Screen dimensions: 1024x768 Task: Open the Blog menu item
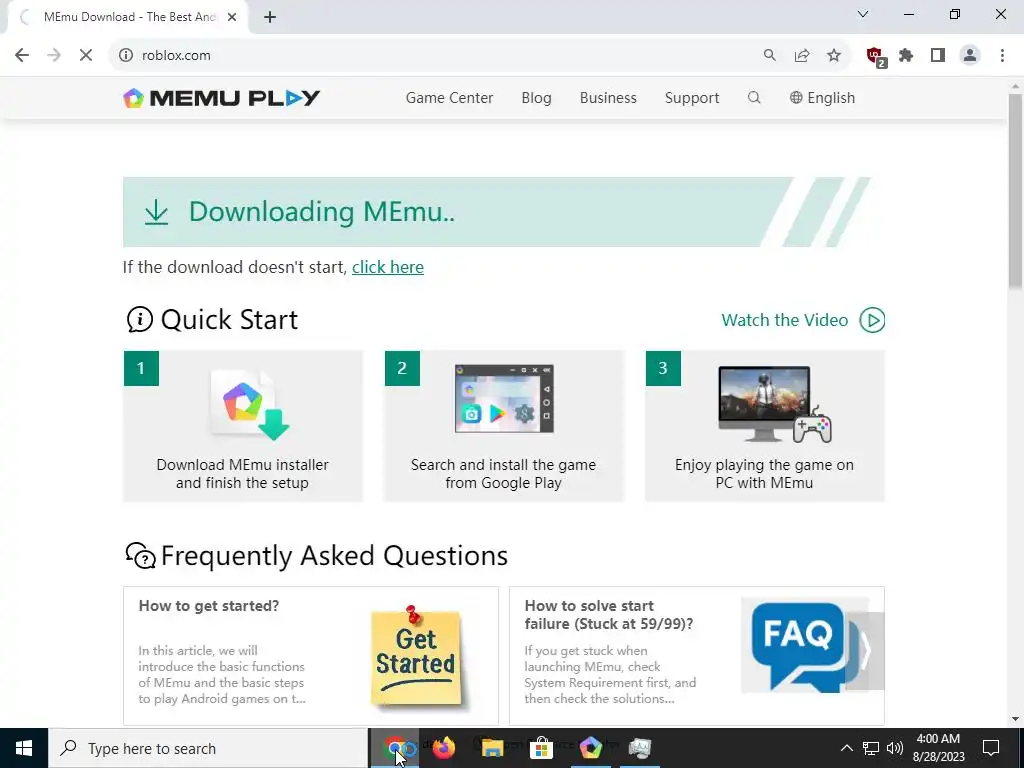536,98
